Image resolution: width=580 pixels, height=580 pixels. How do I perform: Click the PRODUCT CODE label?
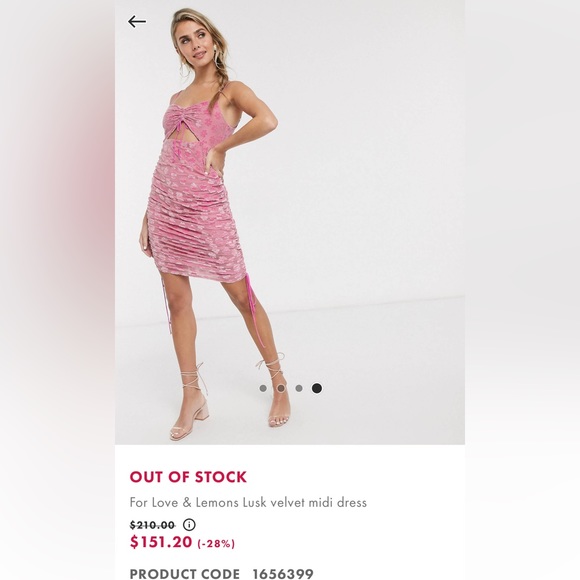185,574
